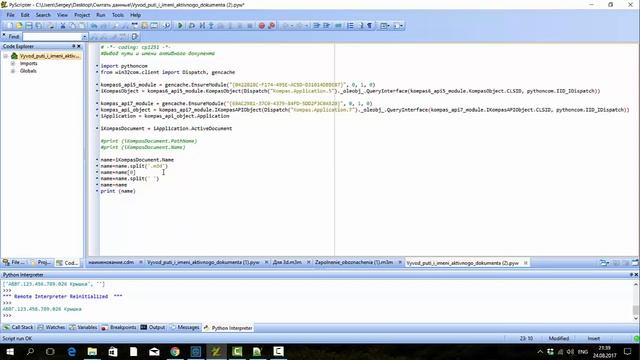
Task: Select the Python Interpreter tab
Action: click(228, 328)
